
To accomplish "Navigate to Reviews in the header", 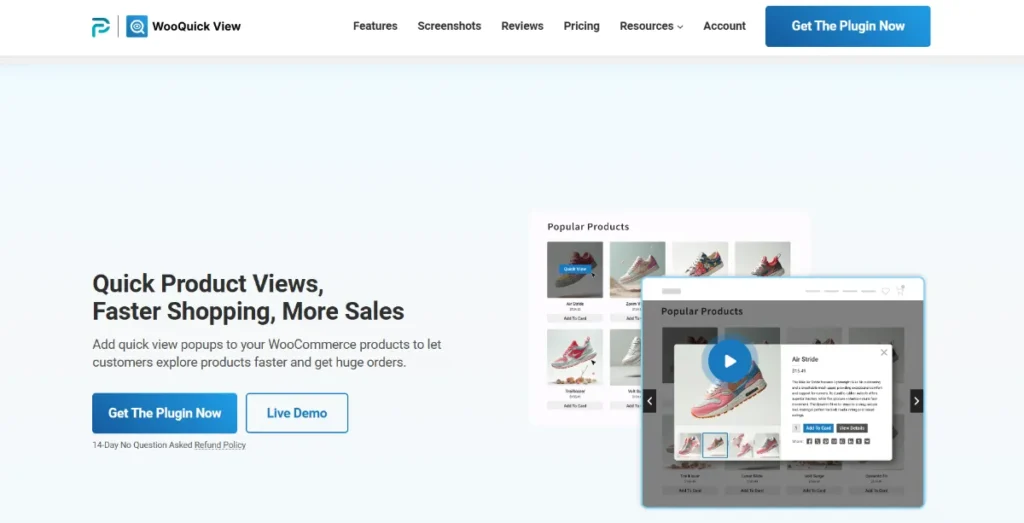I will tap(522, 26).
